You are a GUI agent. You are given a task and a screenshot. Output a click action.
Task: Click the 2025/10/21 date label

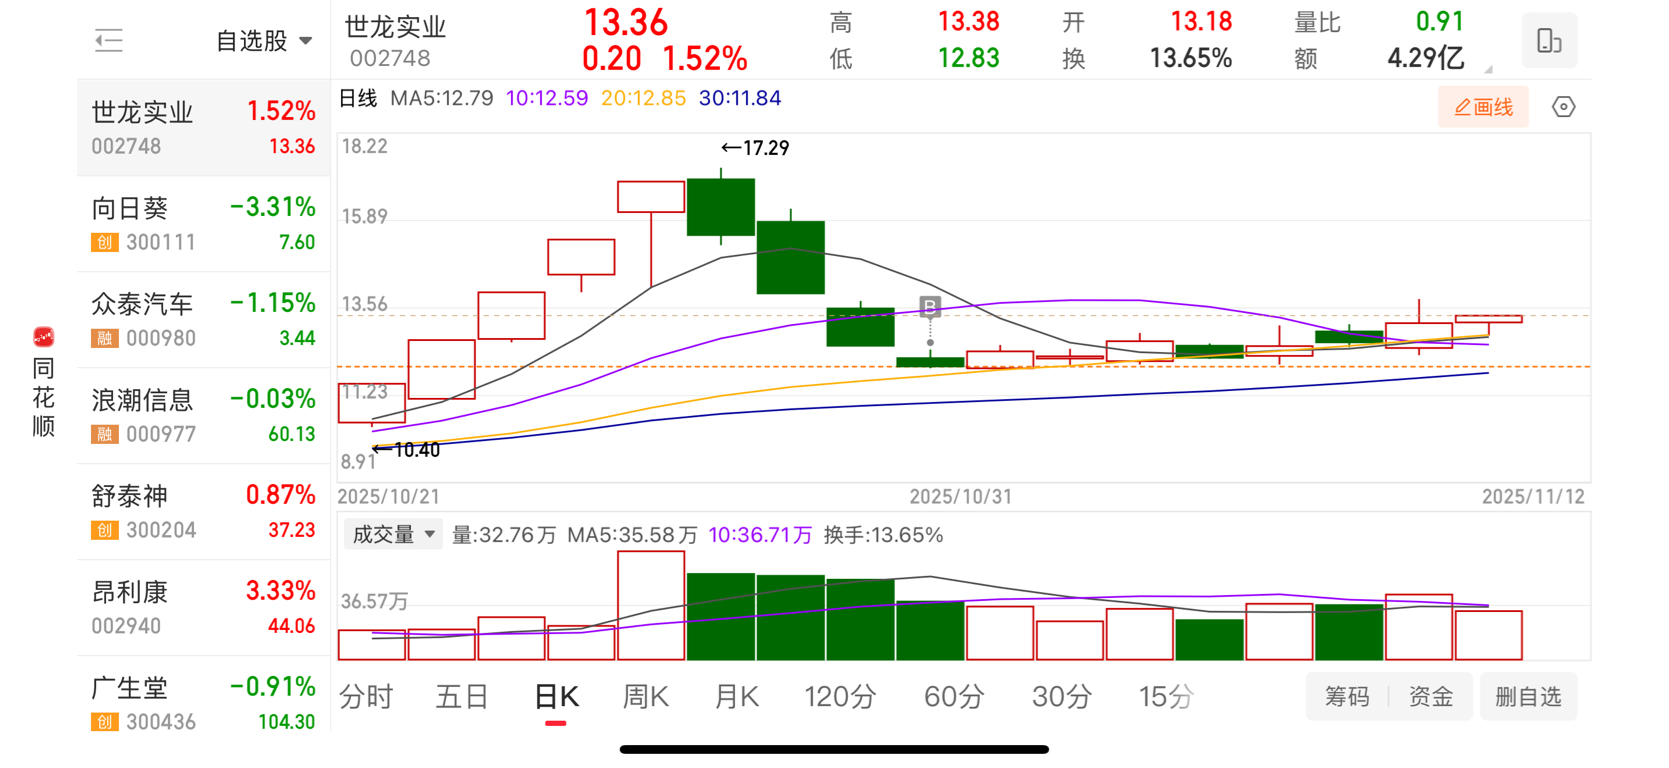[388, 497]
